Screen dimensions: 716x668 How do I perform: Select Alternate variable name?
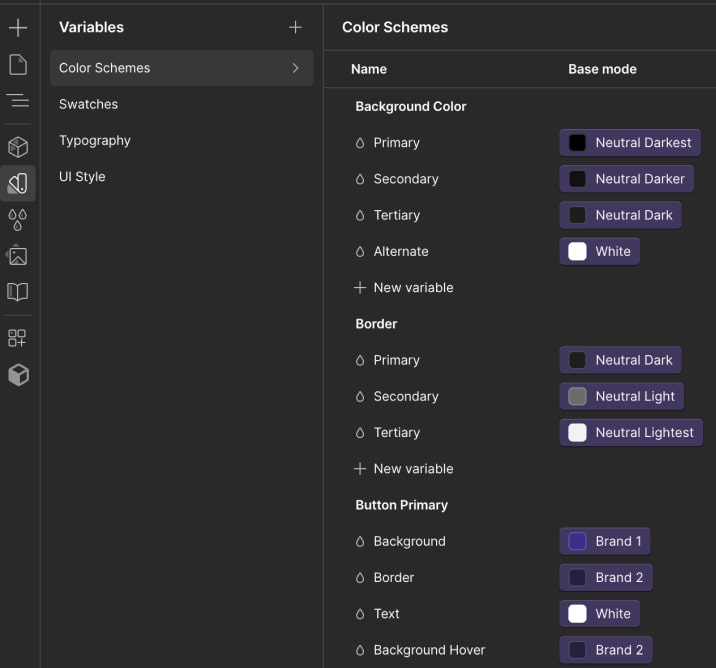click(401, 252)
